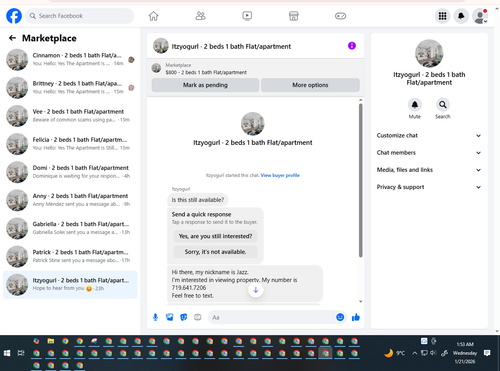Open the purple chat info icon
500x371 pixels.
pos(352,46)
